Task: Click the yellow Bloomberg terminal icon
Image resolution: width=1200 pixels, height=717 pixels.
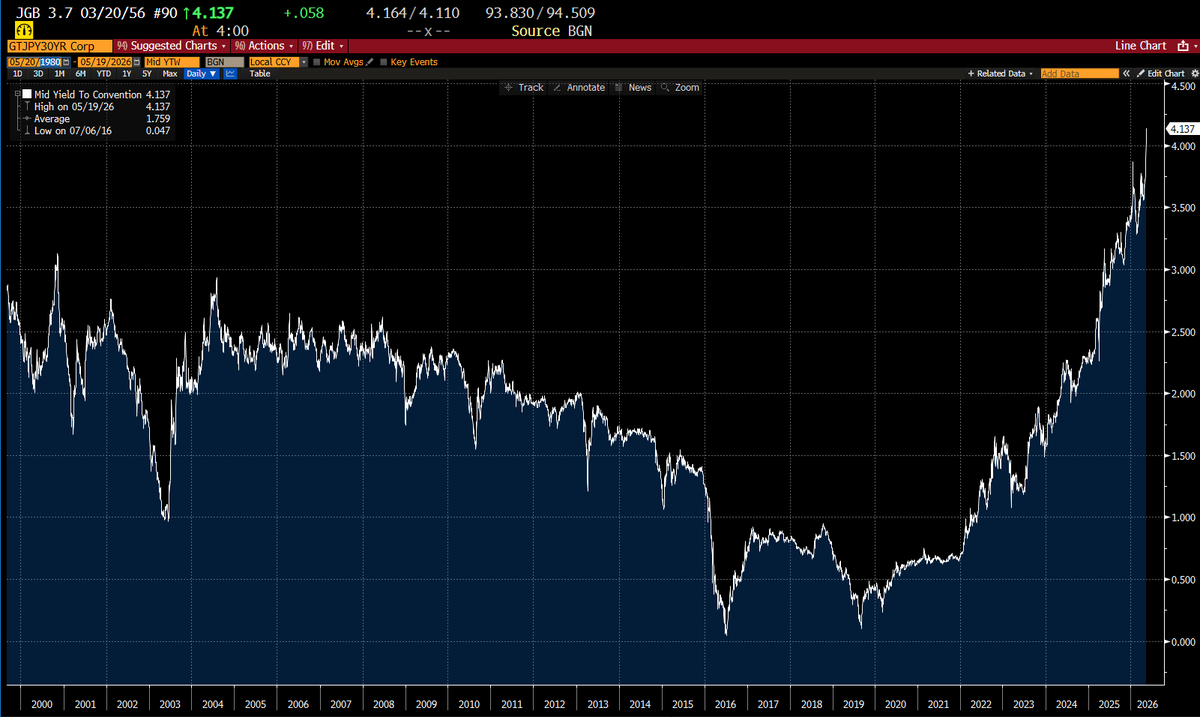Action: pyautogui.click(x=23, y=30)
